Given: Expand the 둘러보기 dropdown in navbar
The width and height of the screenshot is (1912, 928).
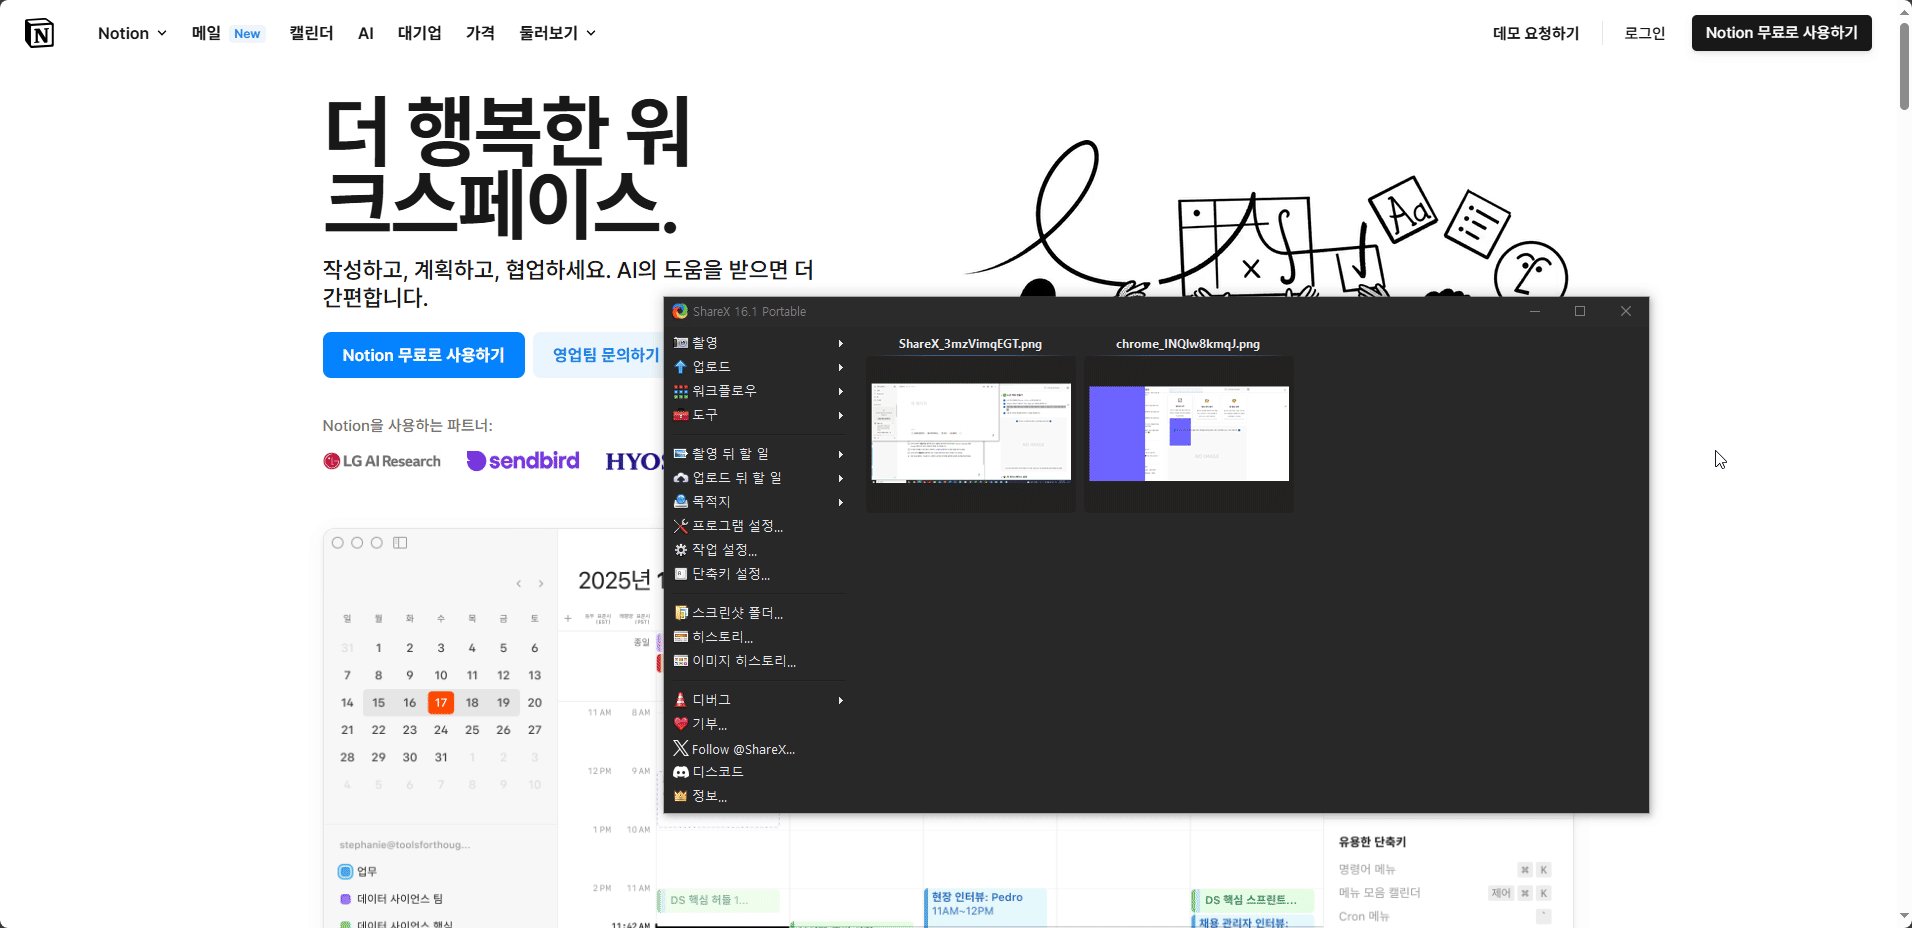Looking at the screenshot, I should pyautogui.click(x=557, y=33).
